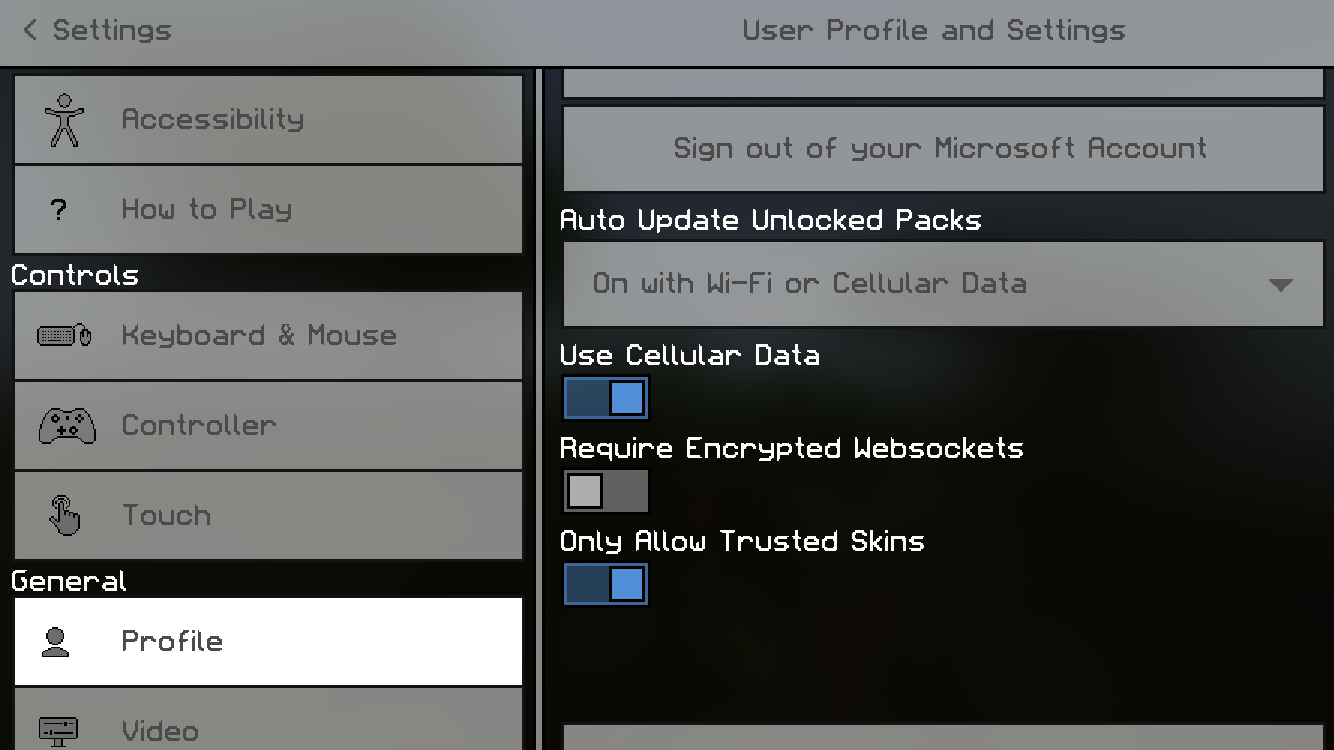Click the Touch finger icon
The width and height of the screenshot is (1334, 750).
65,516
